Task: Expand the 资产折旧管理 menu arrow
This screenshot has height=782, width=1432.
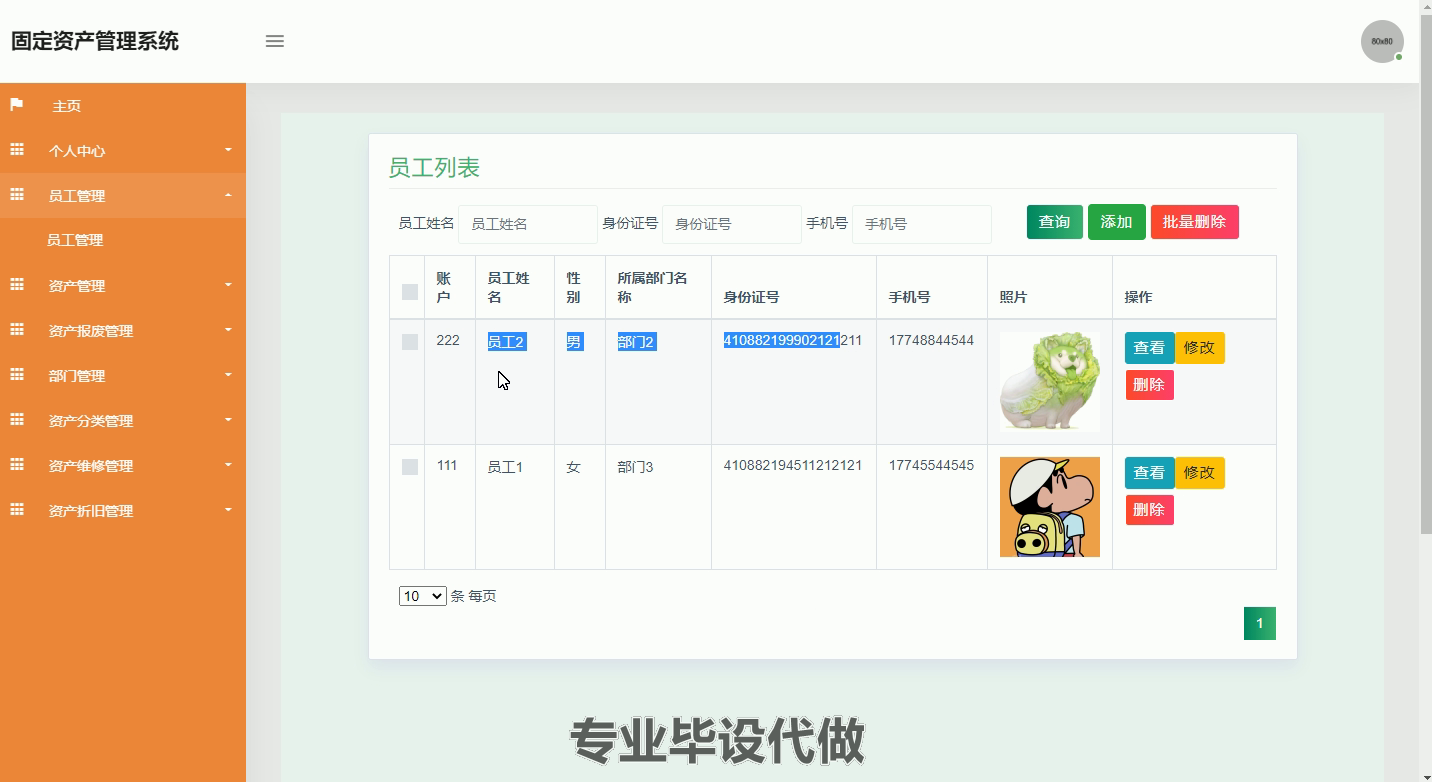Action: point(228,510)
